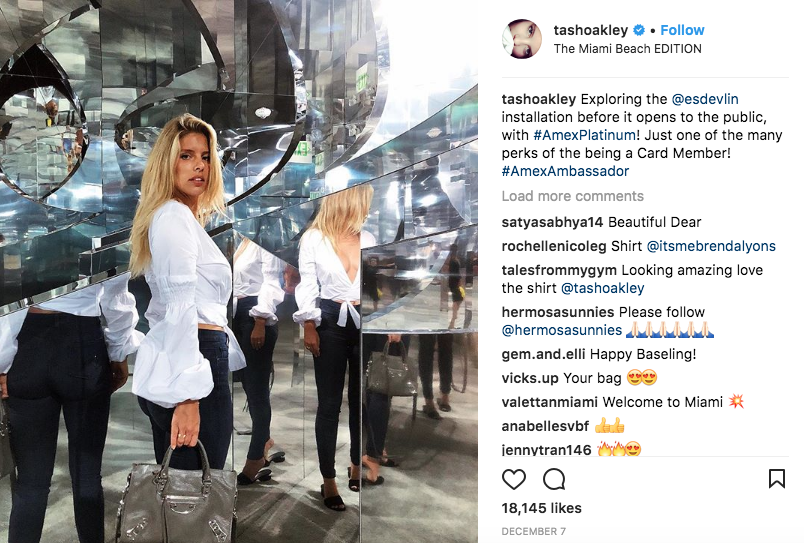Open the #AmexAmbassador hashtag
The image size is (804, 543).
565,171
